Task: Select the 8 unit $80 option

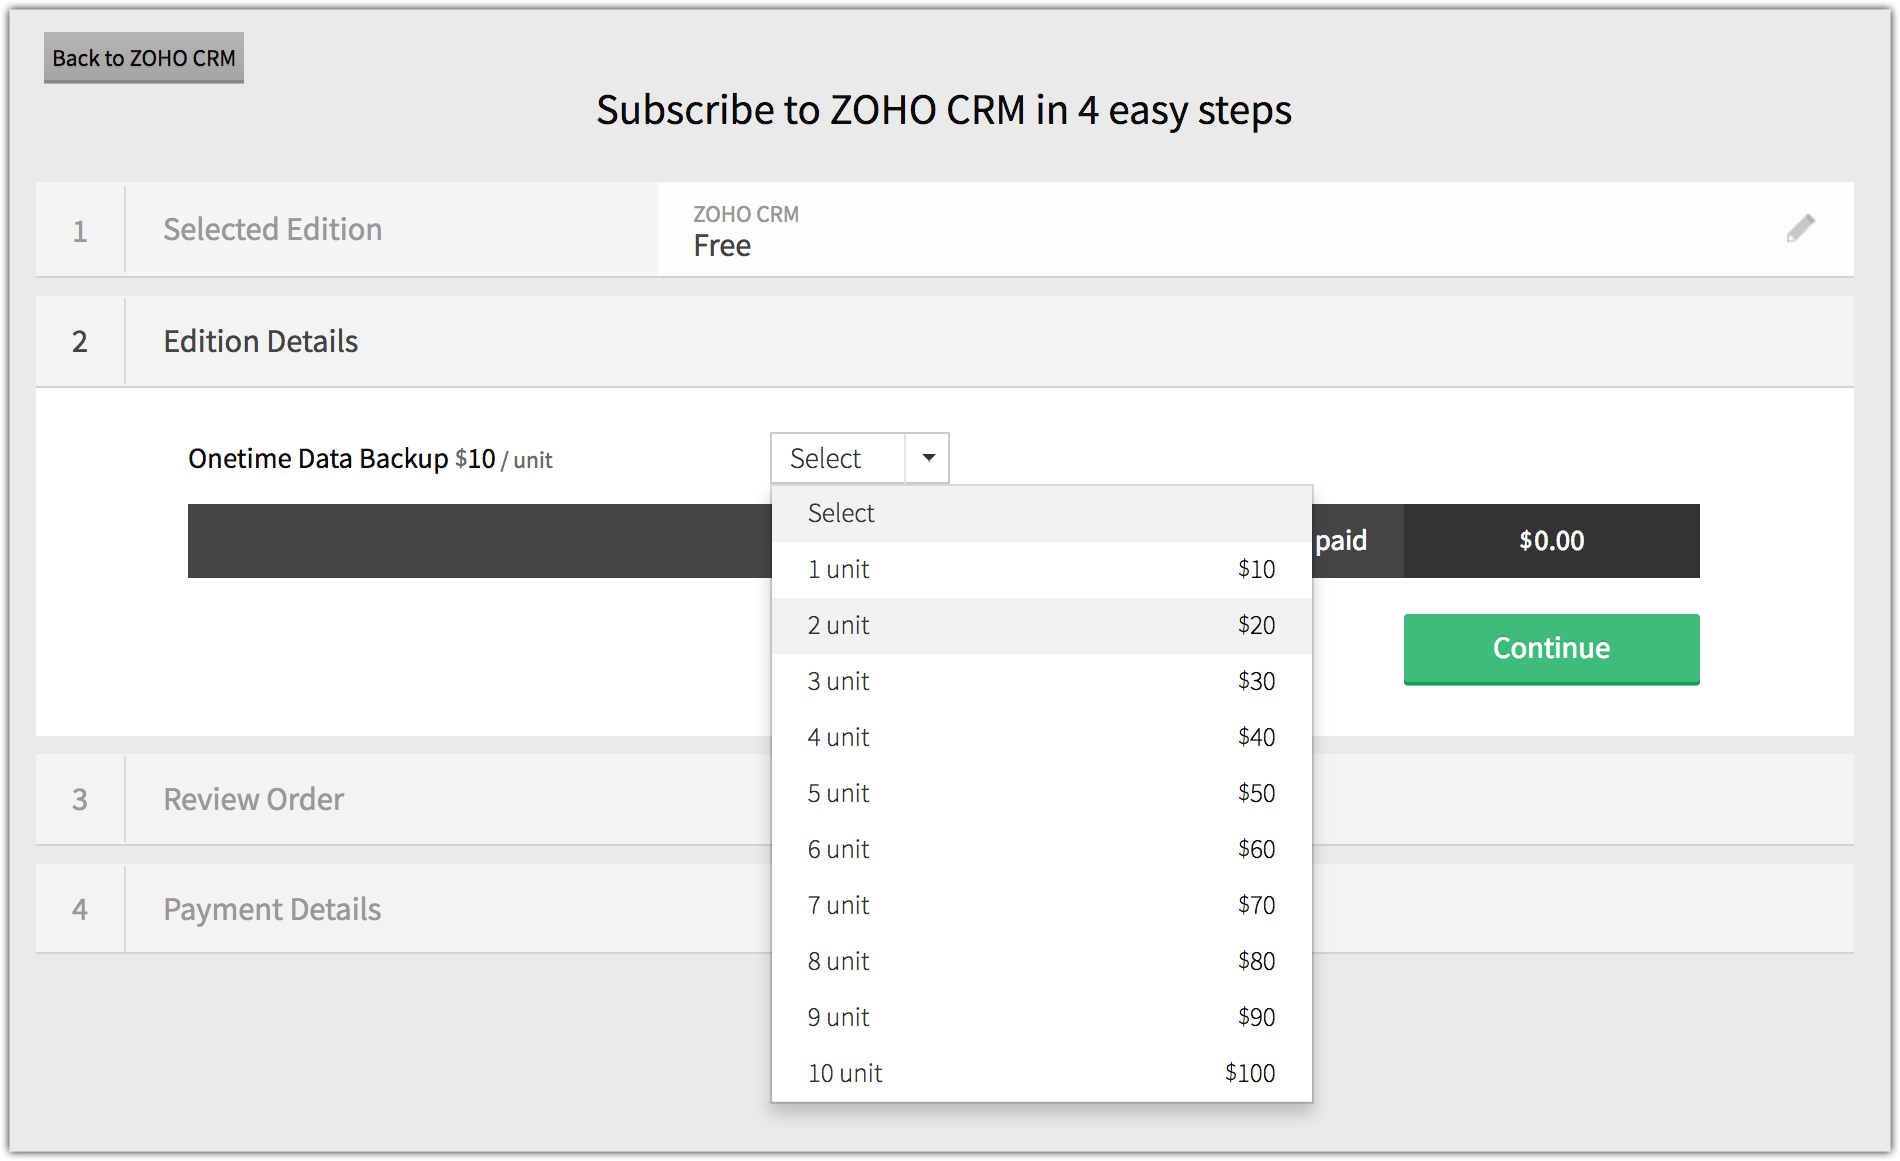Action: pos(1042,962)
